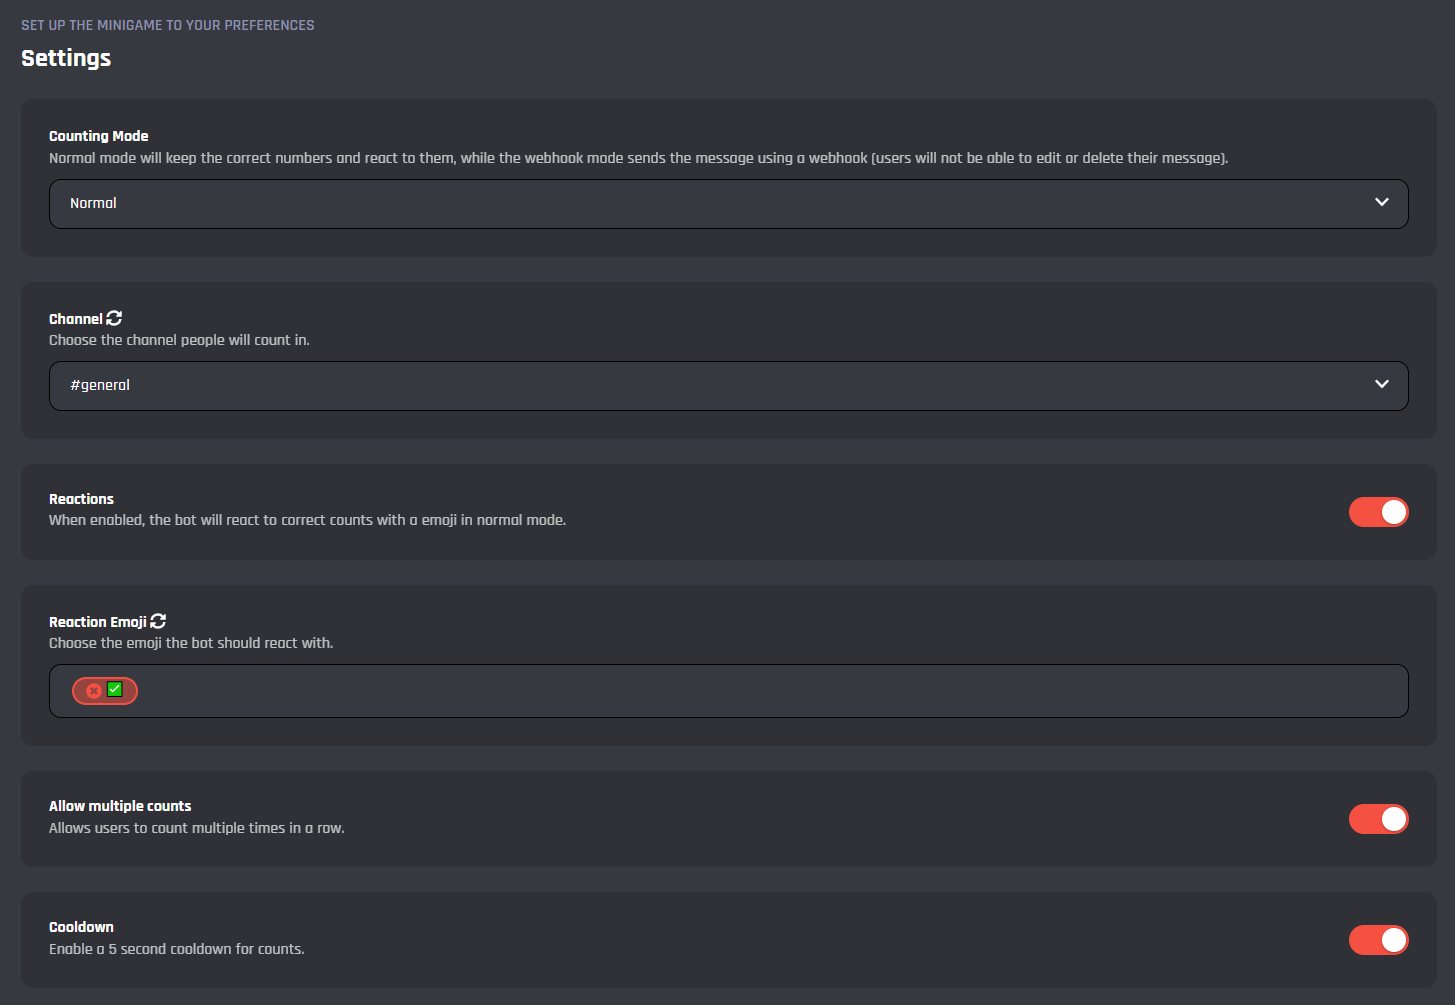Click the Reactions label text
The image size is (1455, 1005).
click(82, 499)
